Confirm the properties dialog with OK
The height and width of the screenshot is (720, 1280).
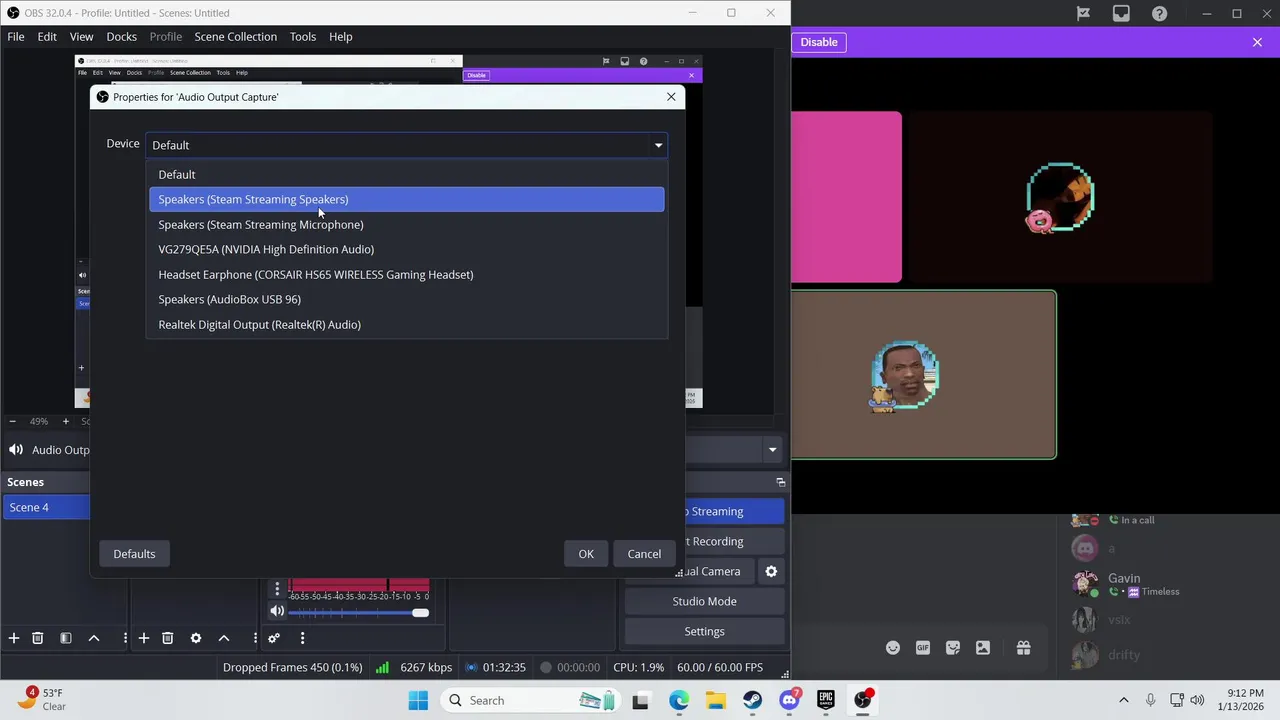click(x=586, y=554)
